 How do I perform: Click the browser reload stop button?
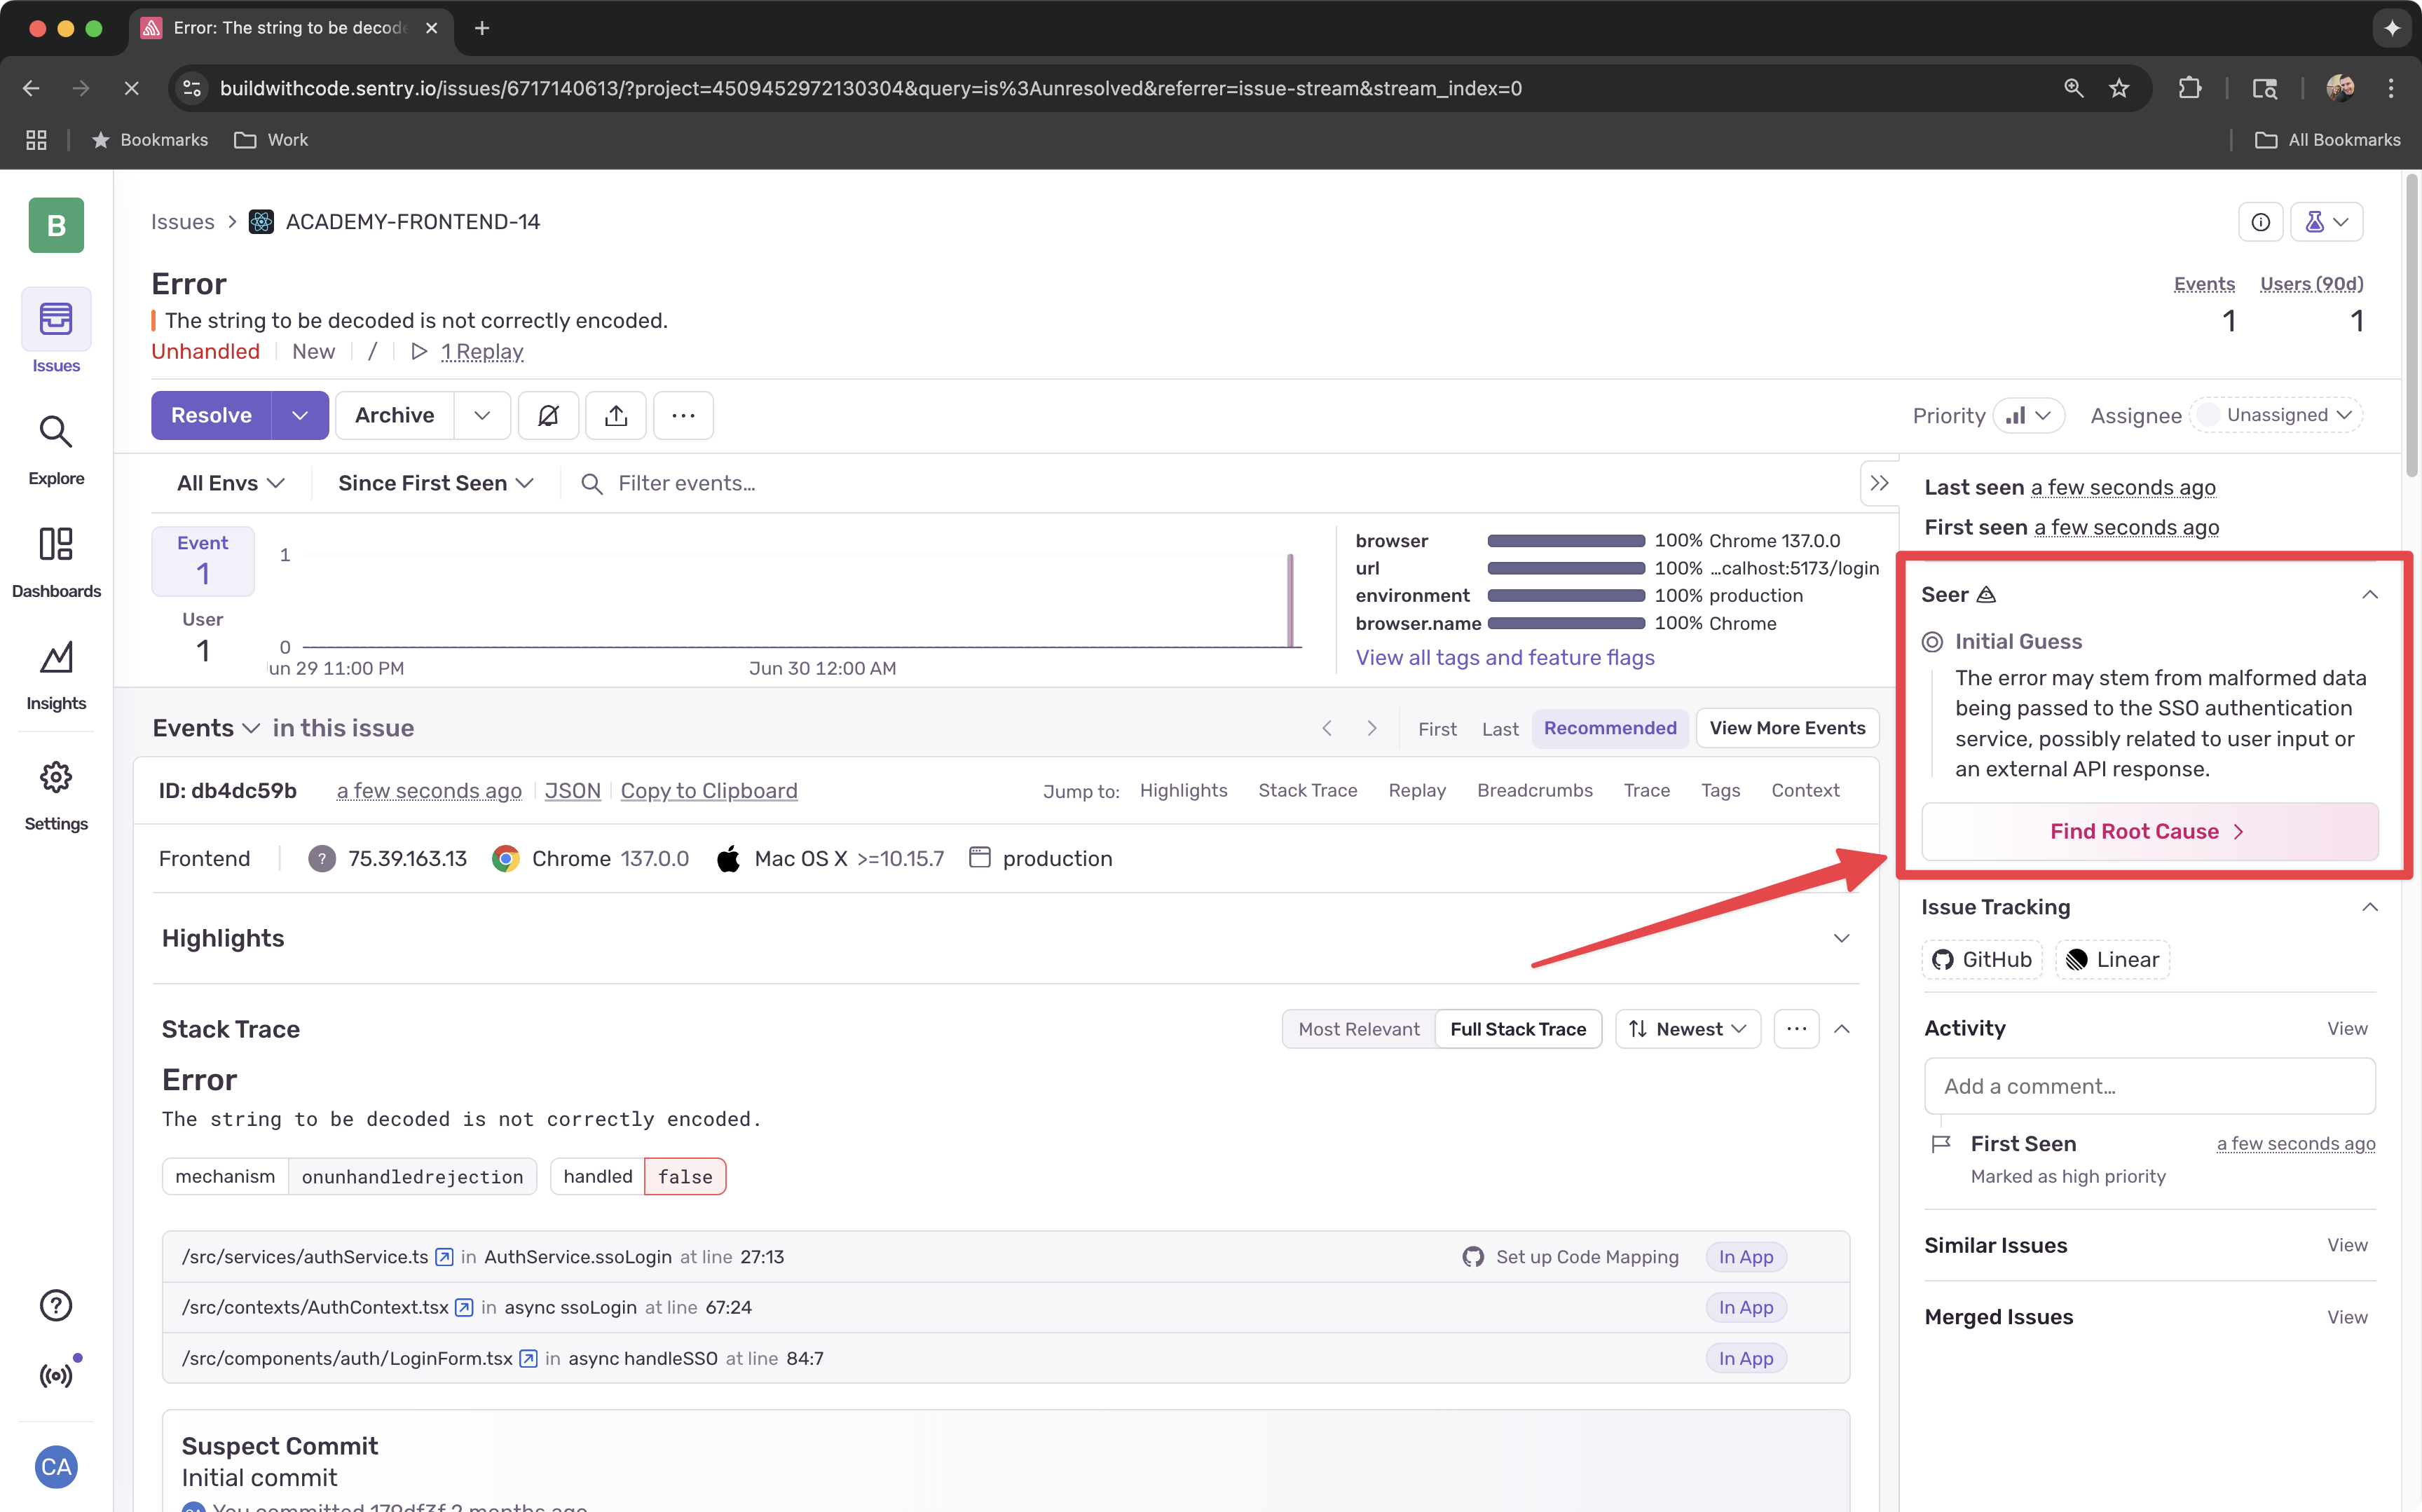[x=131, y=88]
